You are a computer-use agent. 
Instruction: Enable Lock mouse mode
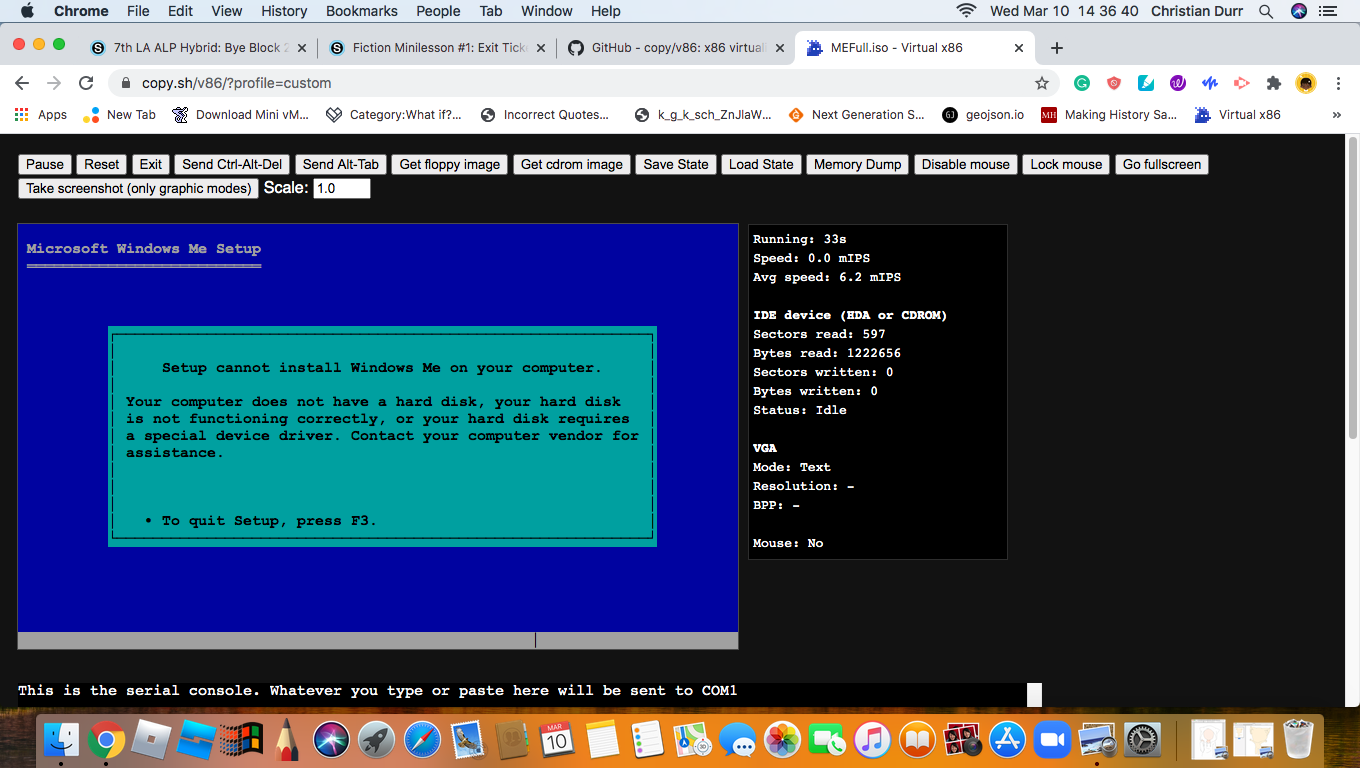pyautogui.click(x=1065, y=164)
